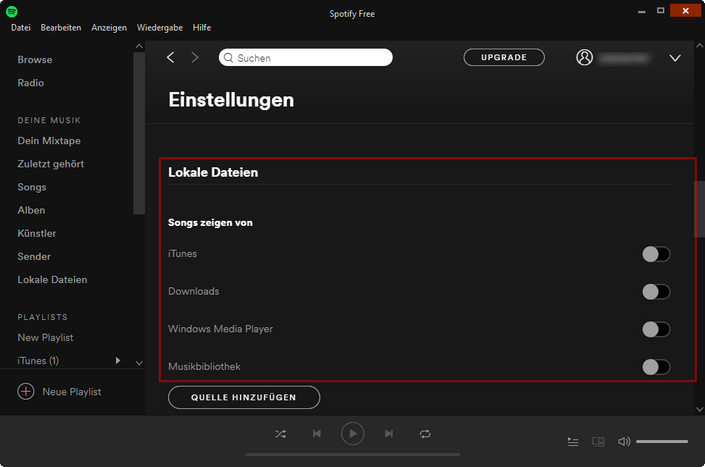Open Zuletzt gehört

51,164
